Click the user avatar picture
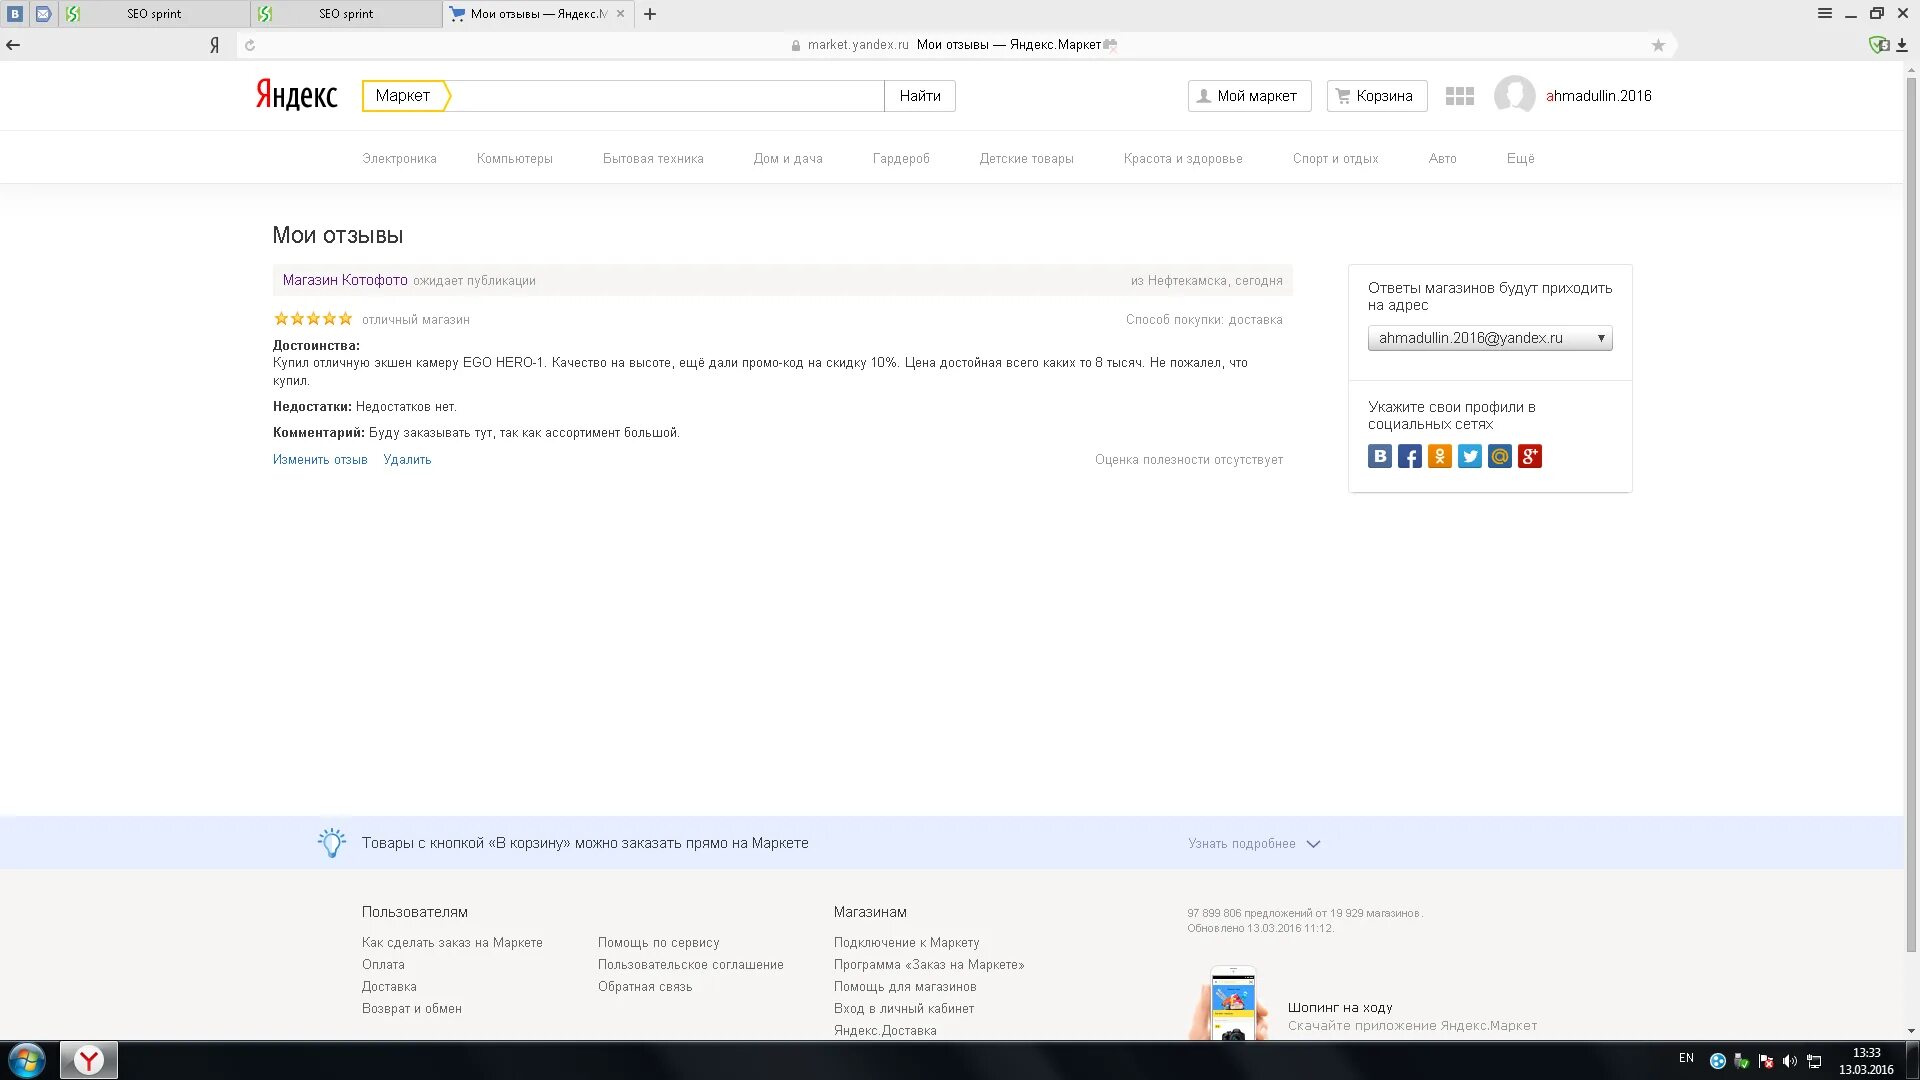 pos(1514,96)
